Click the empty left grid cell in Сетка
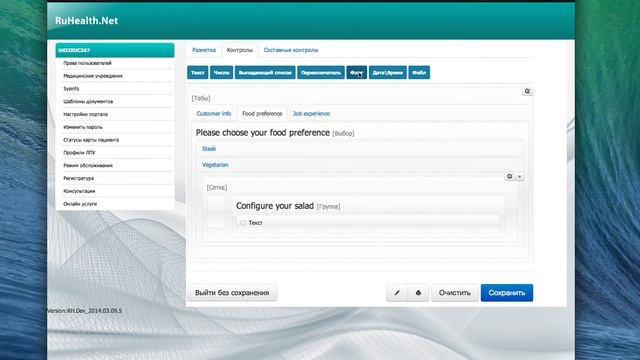This screenshot has height=360, width=640. tap(216, 211)
